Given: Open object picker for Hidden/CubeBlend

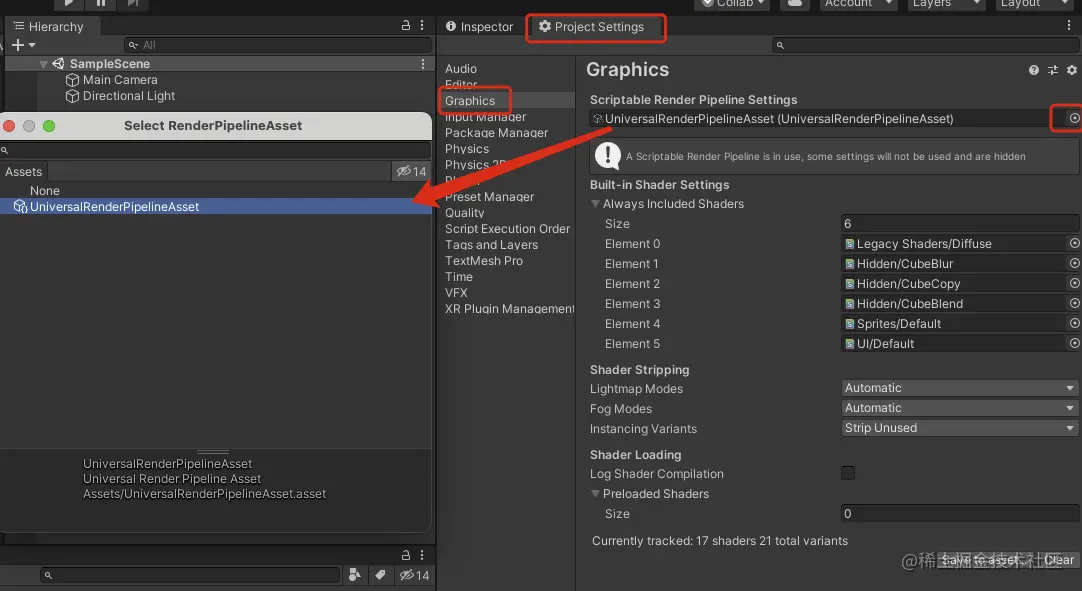Looking at the screenshot, I should point(1074,303).
